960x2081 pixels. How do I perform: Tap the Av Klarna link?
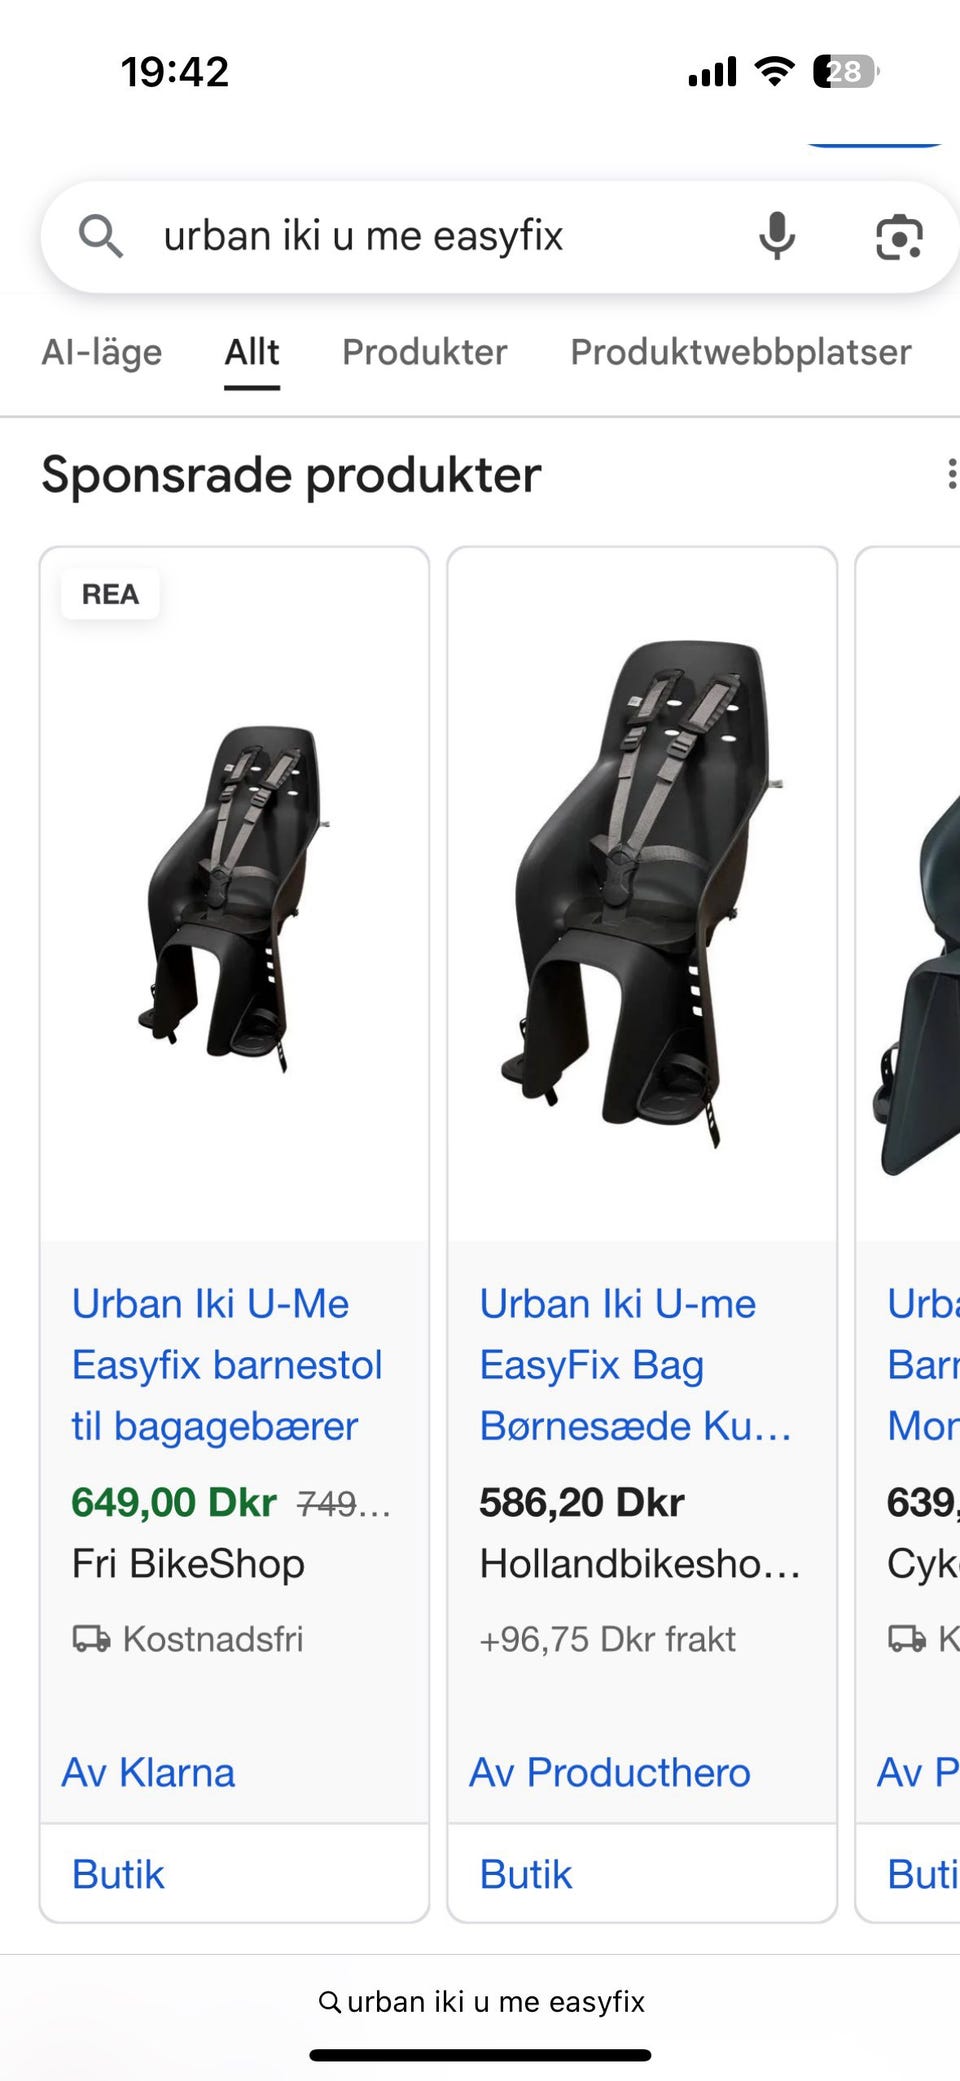tap(149, 1772)
